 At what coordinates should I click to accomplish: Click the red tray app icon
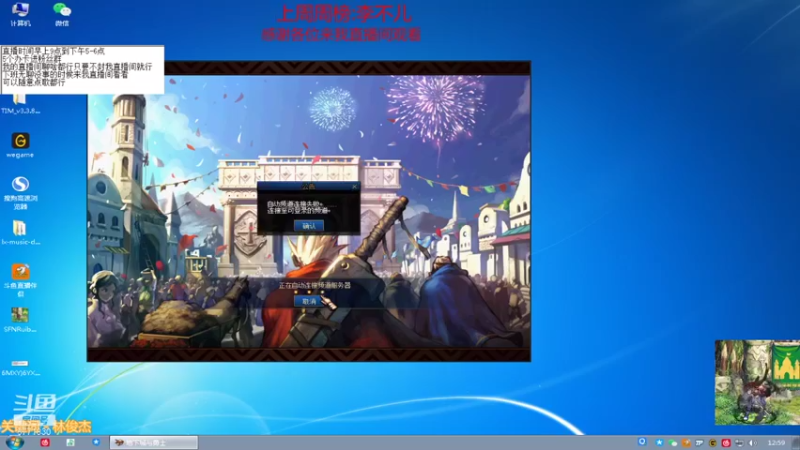726,443
